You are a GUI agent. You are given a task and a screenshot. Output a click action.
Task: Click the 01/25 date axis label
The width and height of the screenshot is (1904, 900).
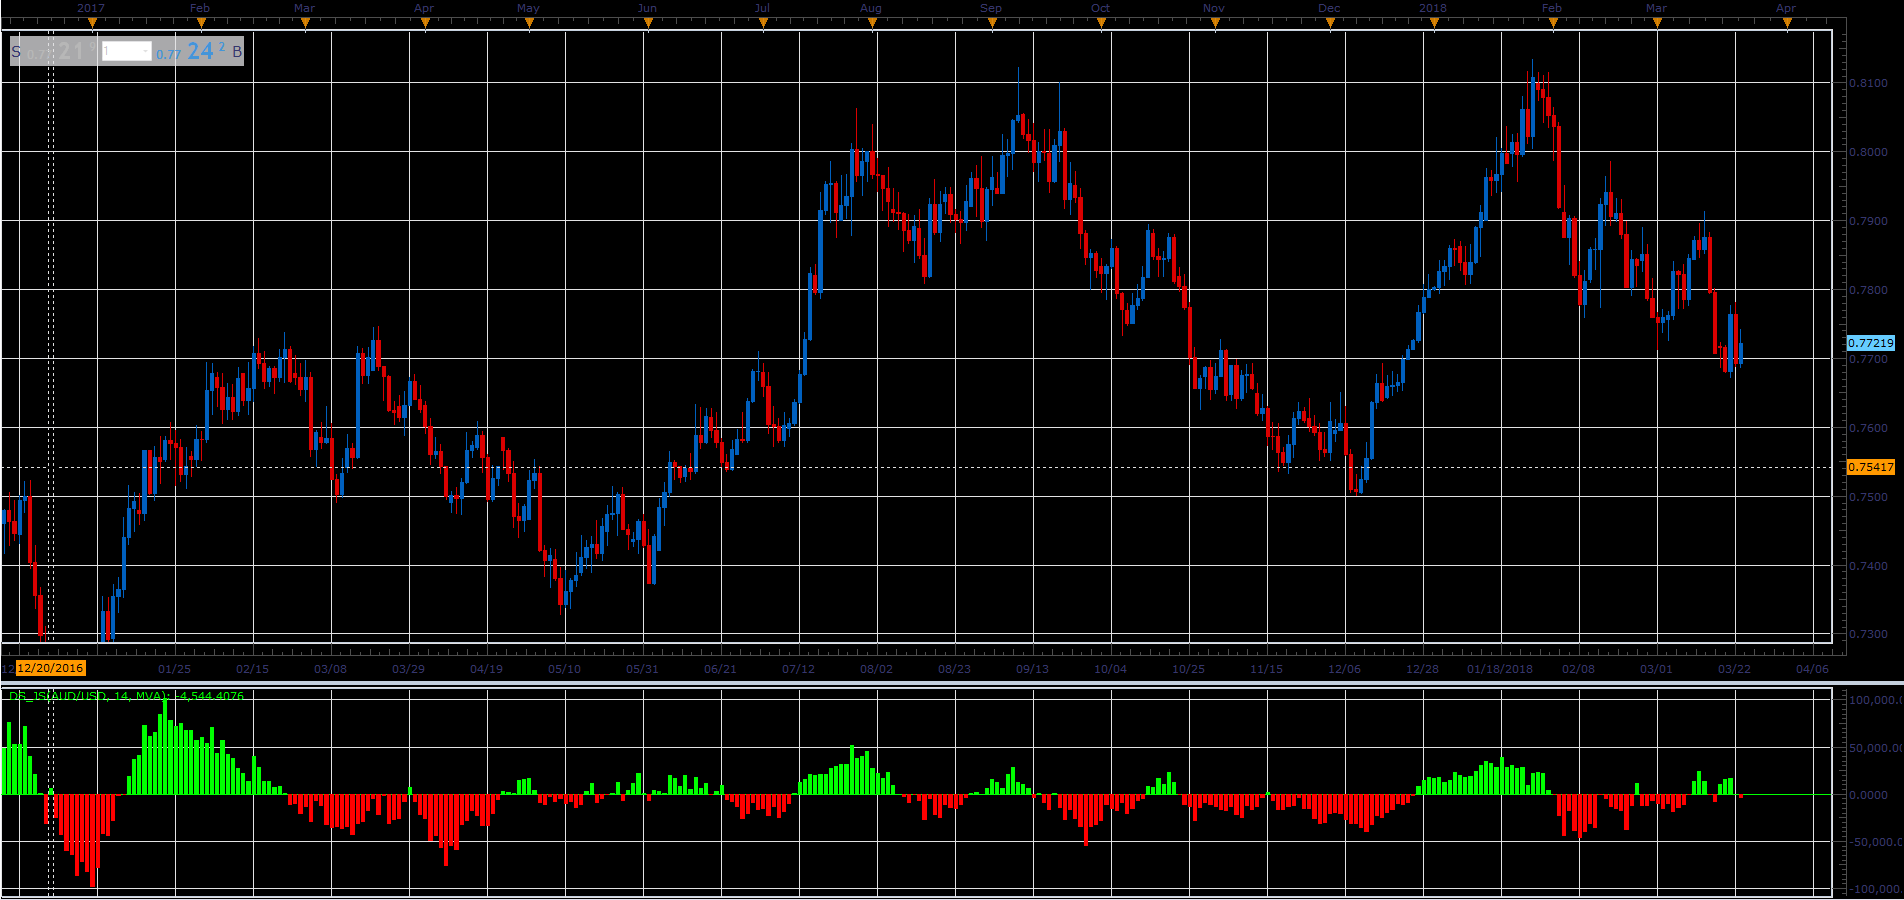click(x=174, y=669)
